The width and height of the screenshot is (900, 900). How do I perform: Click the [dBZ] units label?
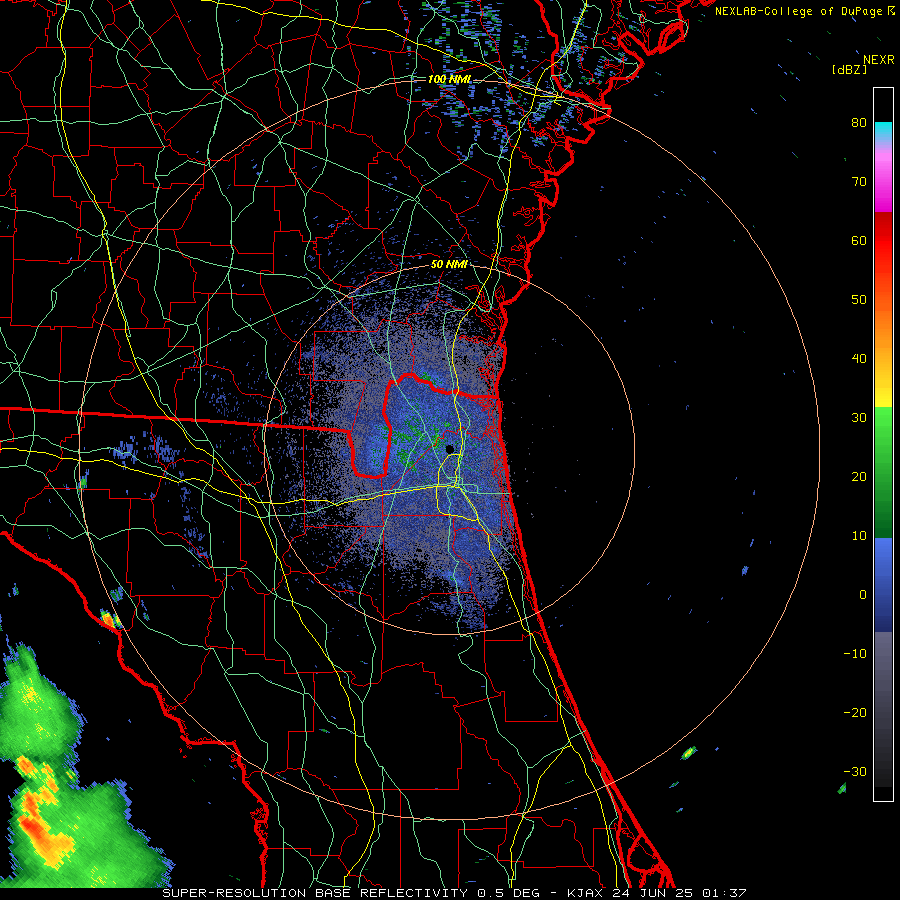[x=849, y=69]
